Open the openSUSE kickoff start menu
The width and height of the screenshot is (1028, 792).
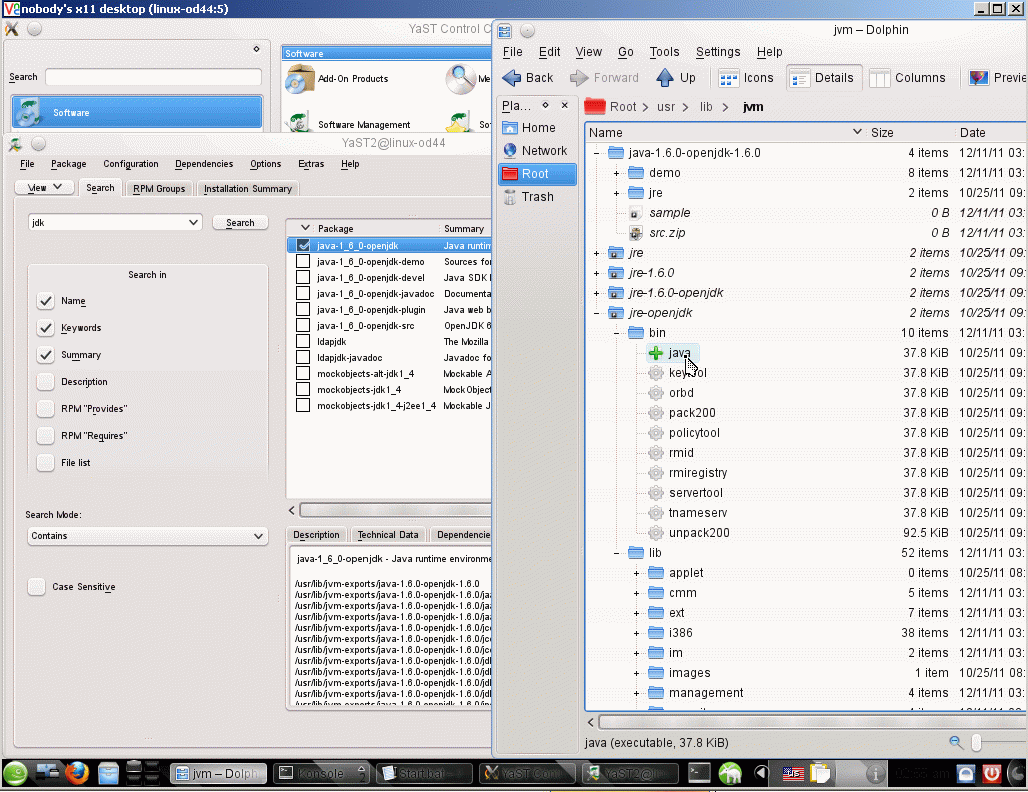tap(14, 774)
